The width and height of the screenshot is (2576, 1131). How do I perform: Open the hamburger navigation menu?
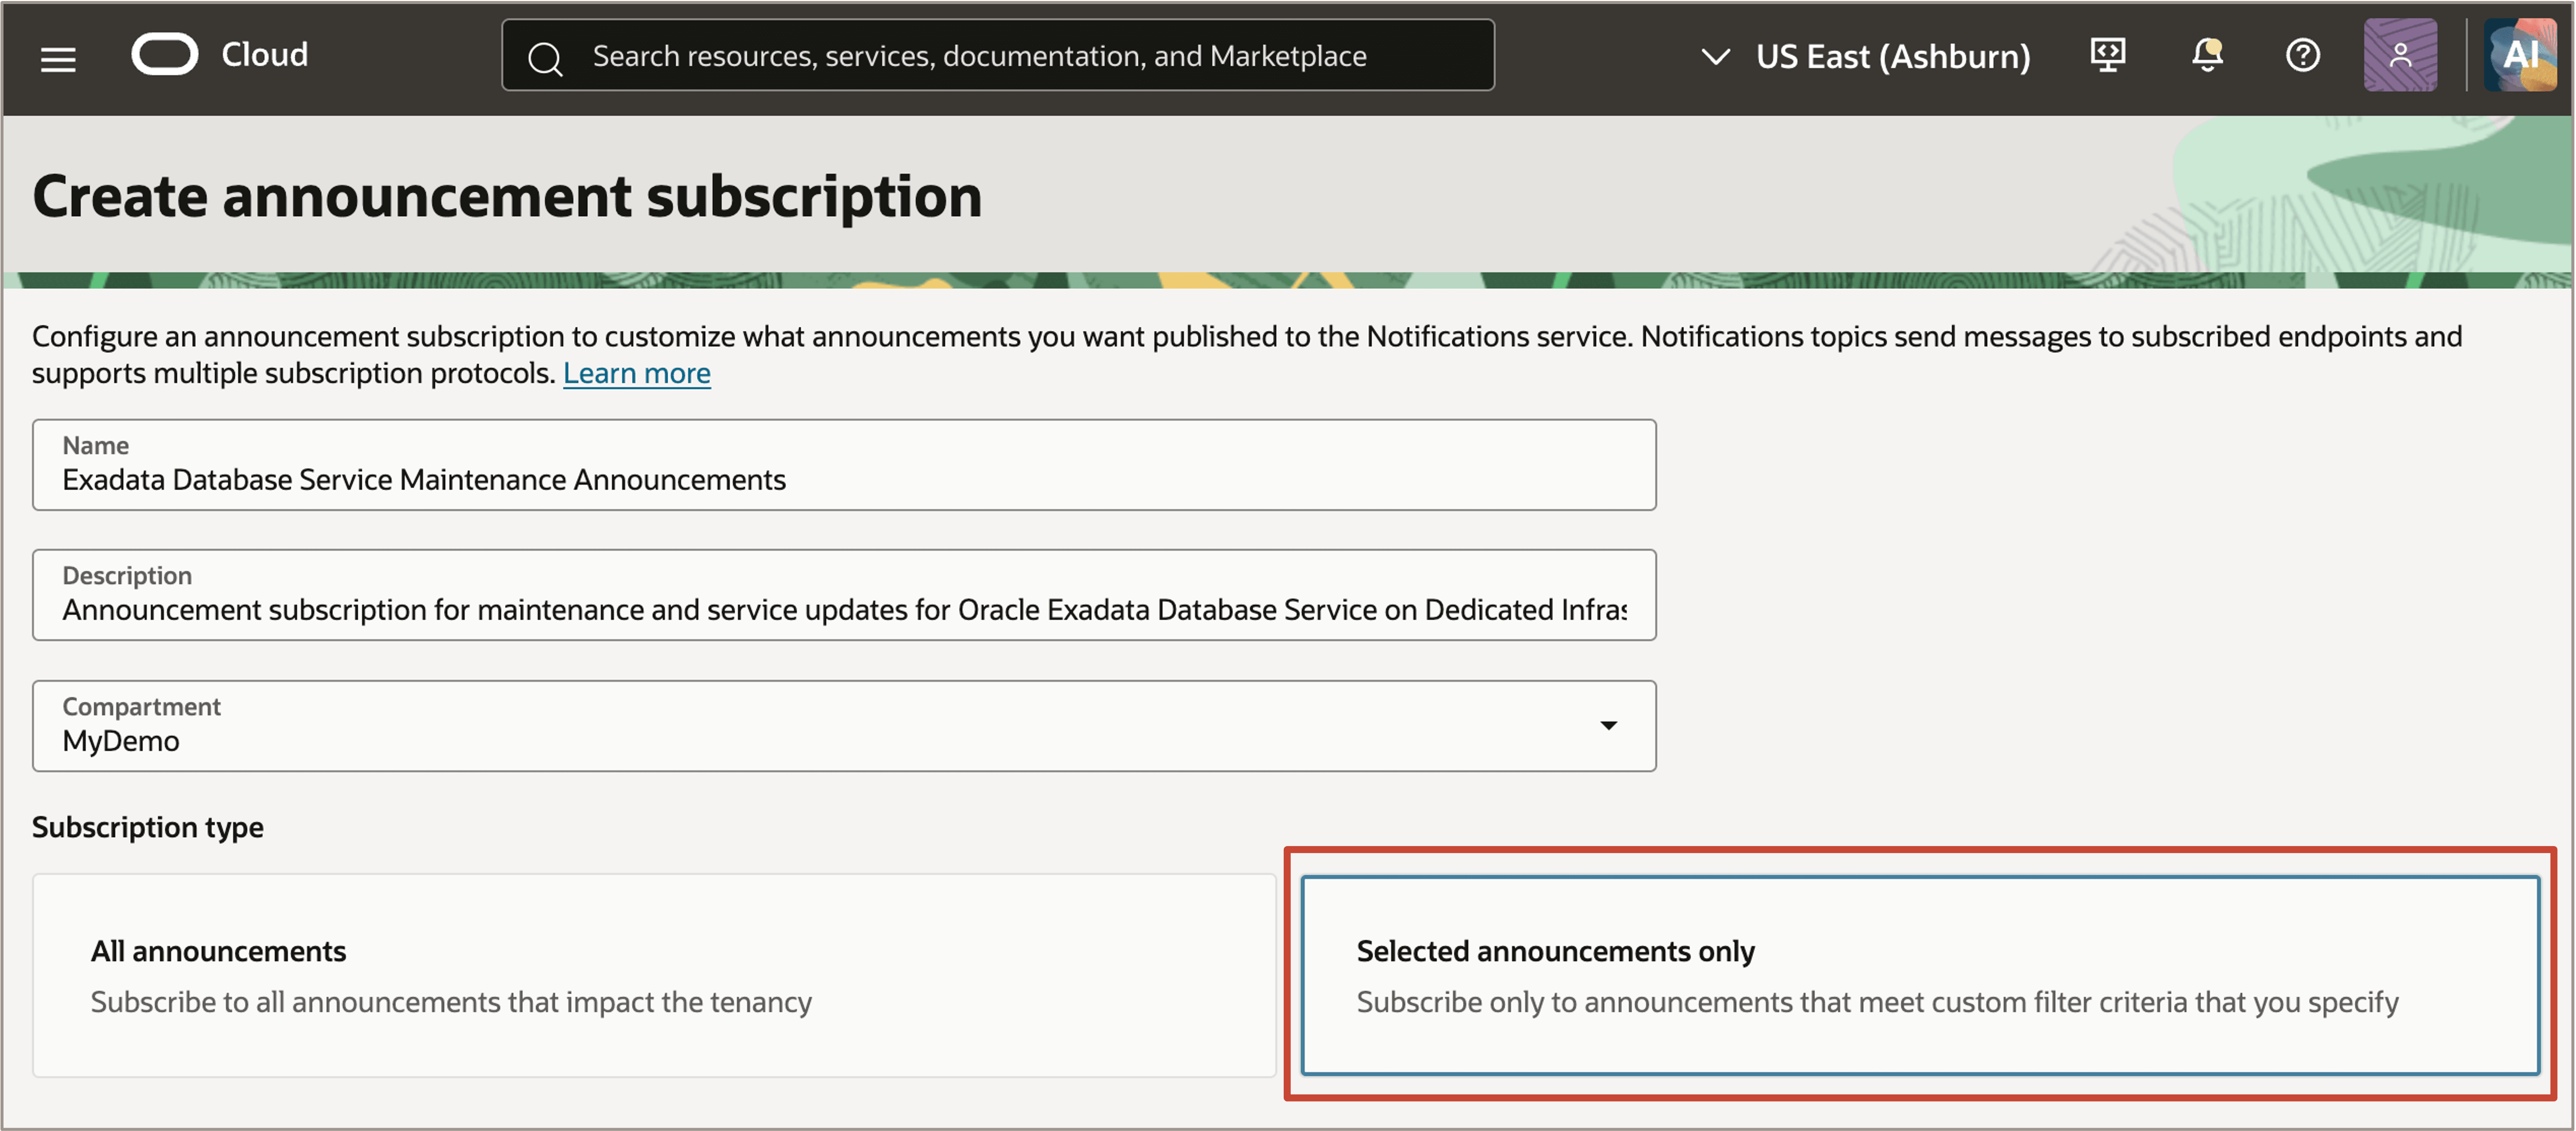click(x=58, y=58)
